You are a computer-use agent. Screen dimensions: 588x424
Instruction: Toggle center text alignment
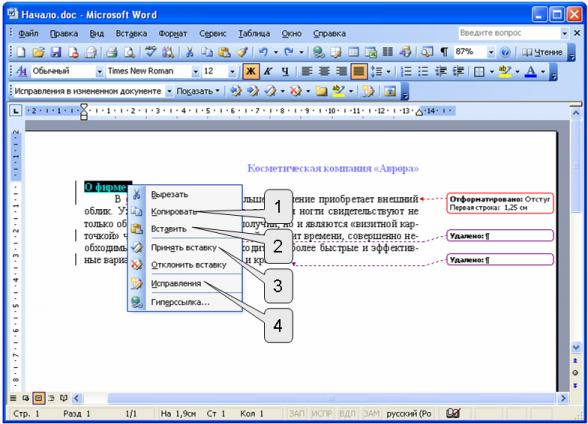click(324, 71)
